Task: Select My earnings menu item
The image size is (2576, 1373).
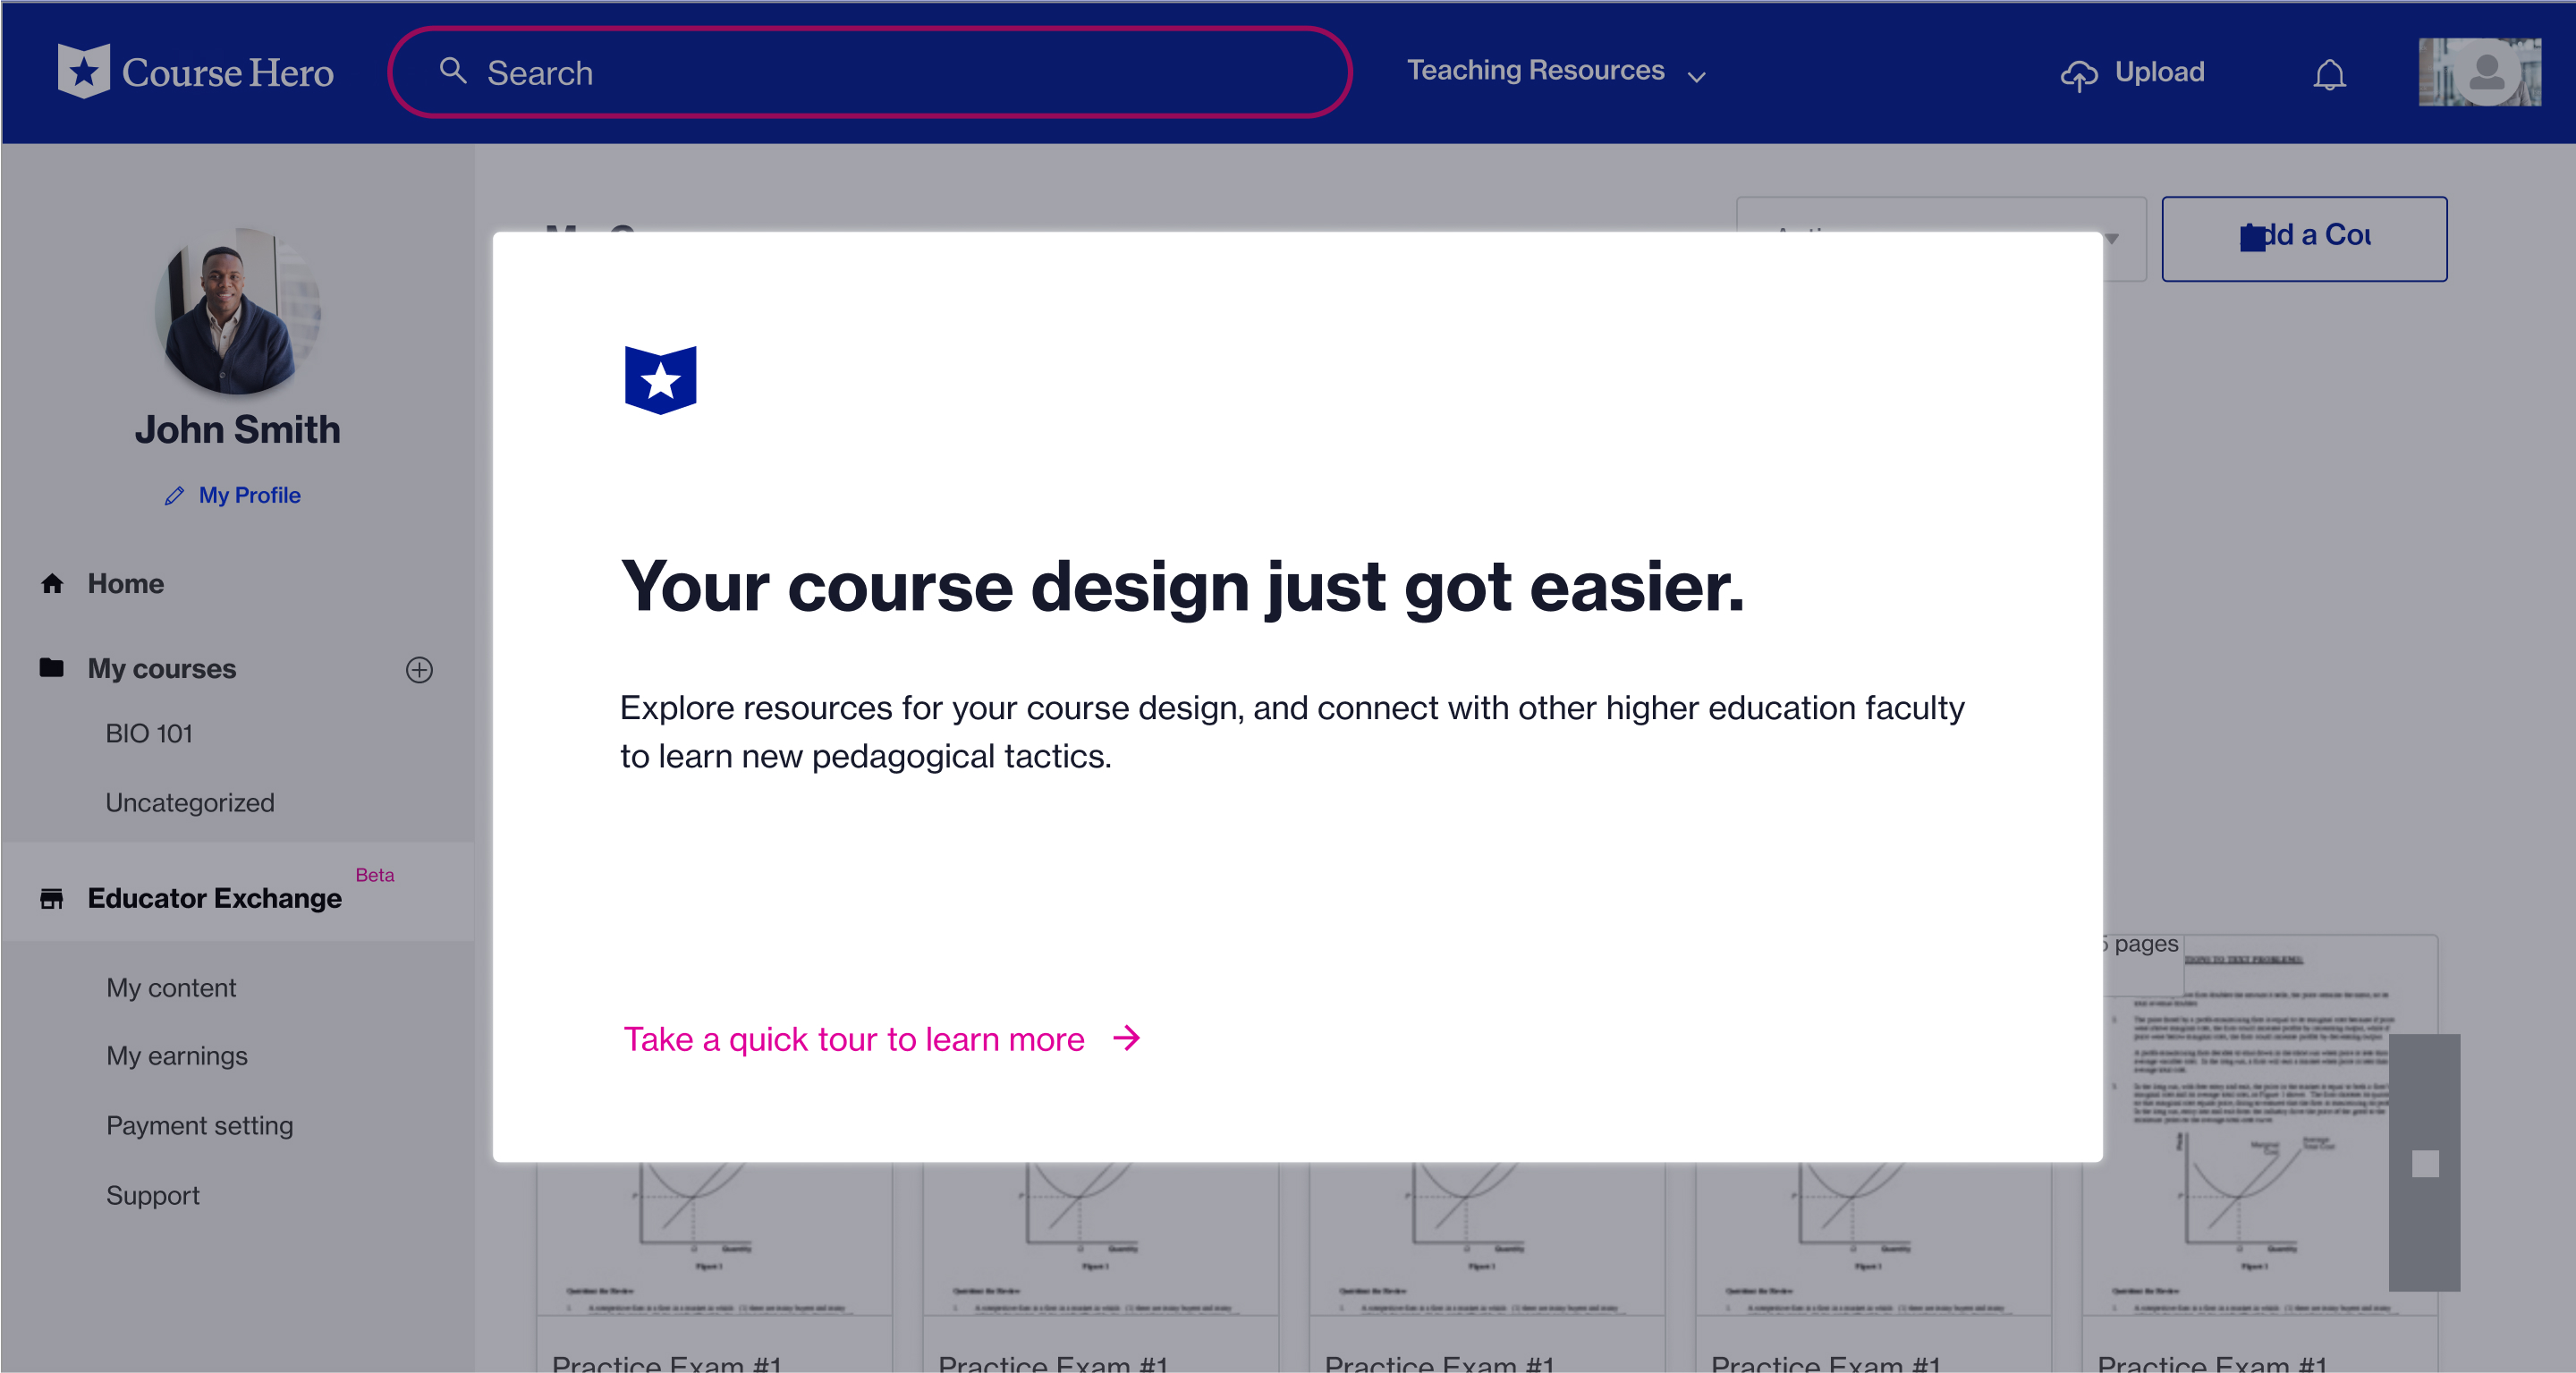Action: 177,1056
